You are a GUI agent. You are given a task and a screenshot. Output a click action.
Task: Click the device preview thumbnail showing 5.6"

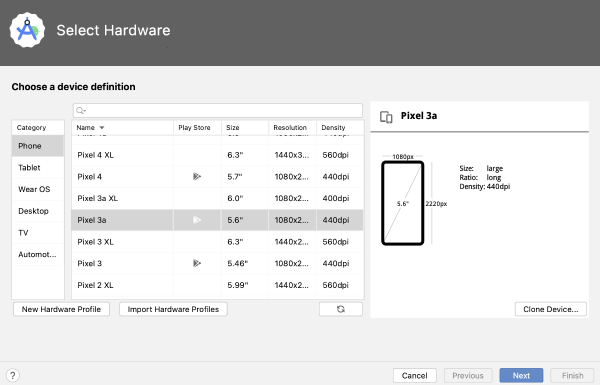coord(403,203)
